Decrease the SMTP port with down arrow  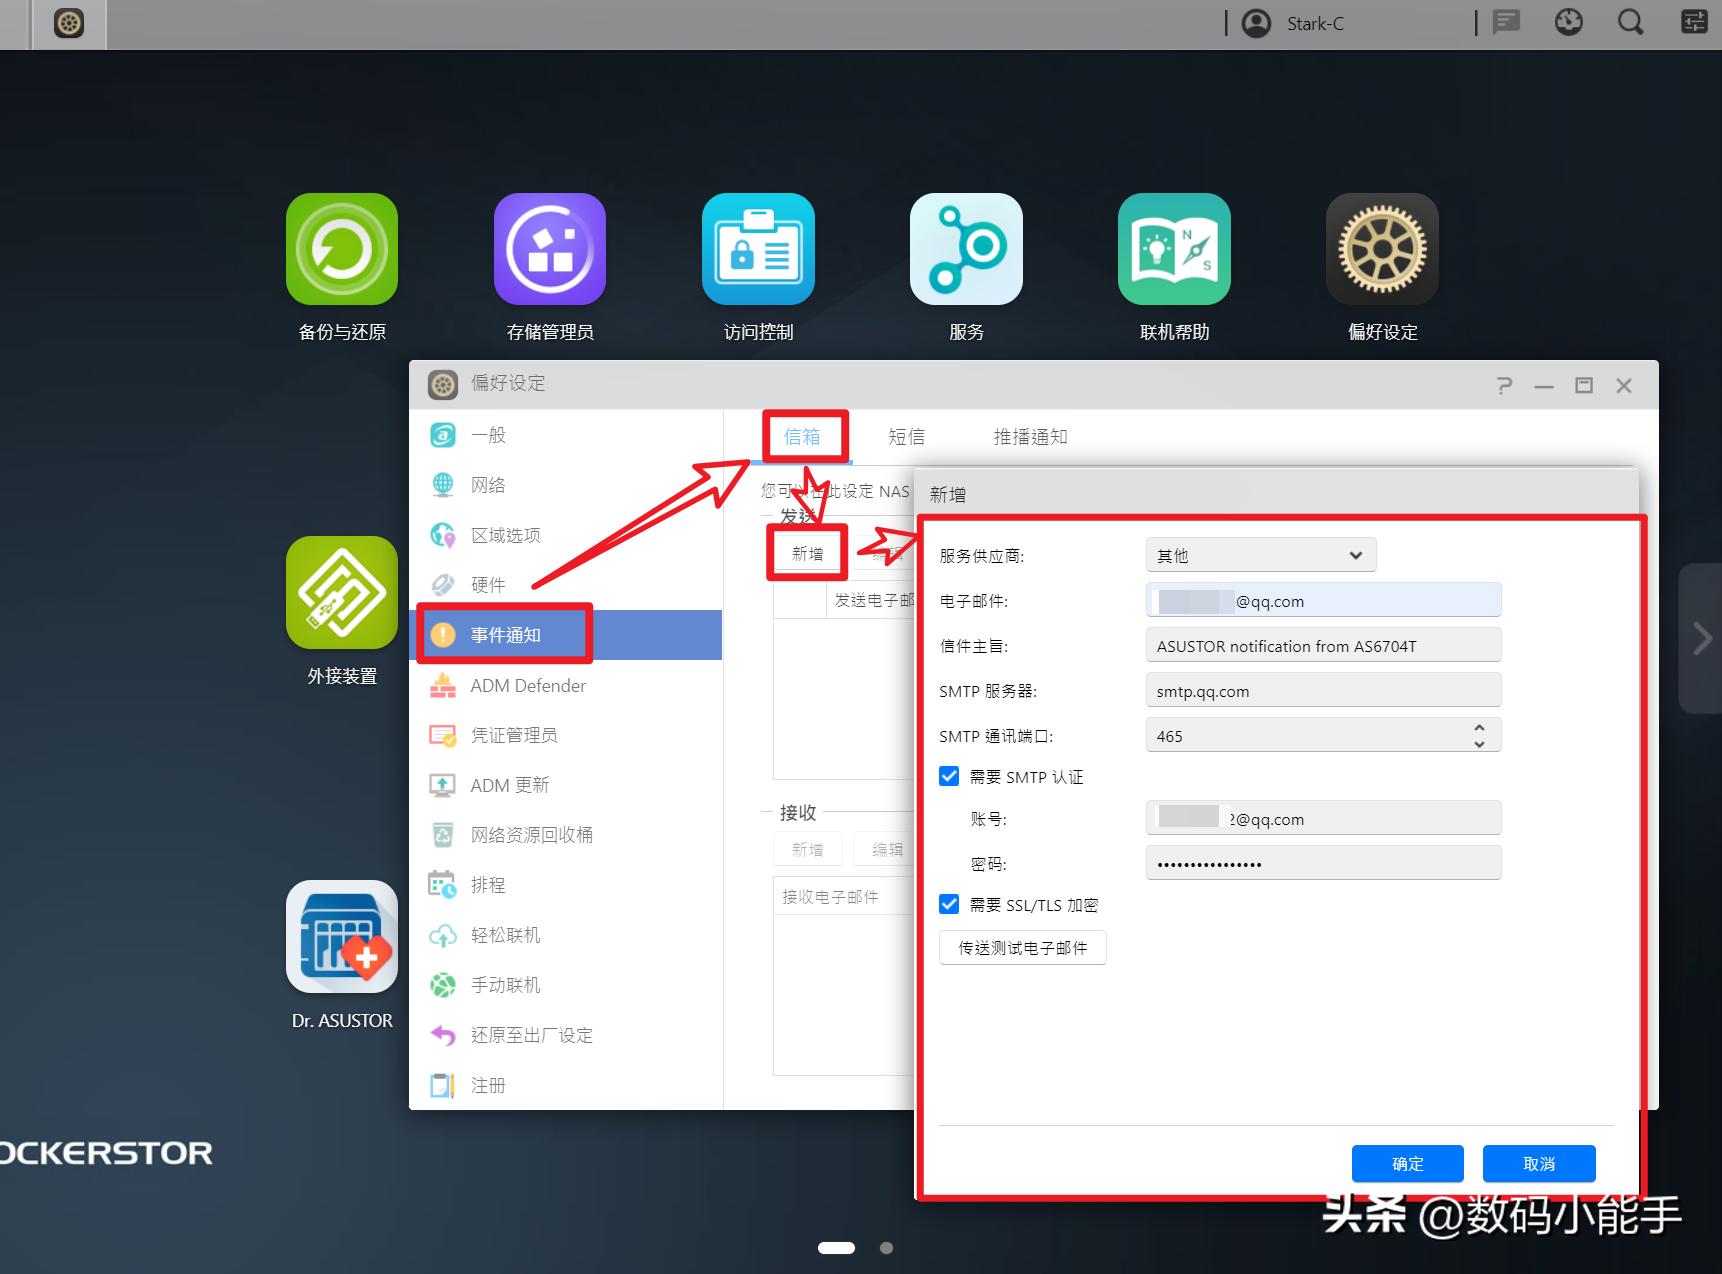(1479, 744)
